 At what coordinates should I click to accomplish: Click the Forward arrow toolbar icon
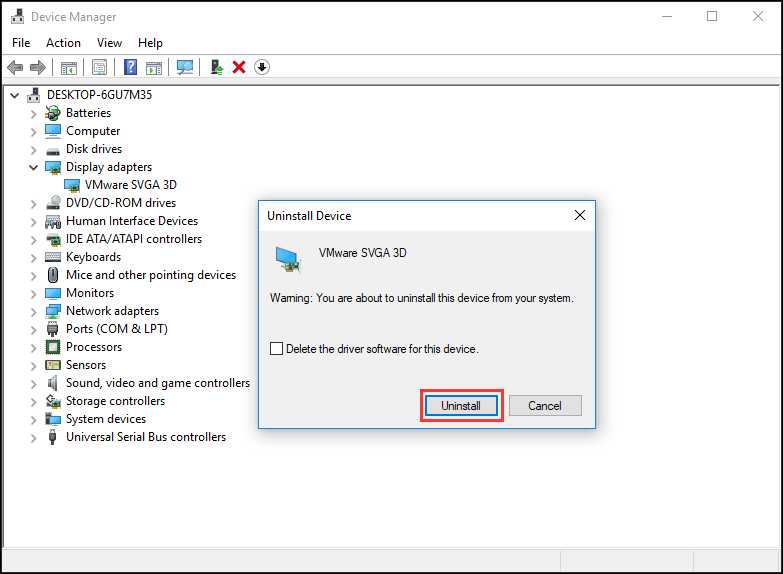(38, 67)
